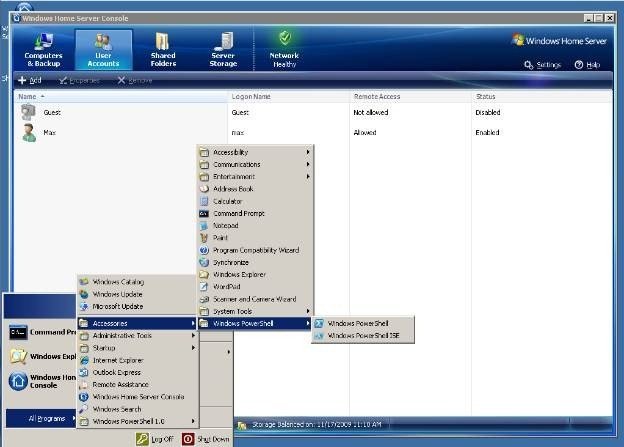
Task: Open Outlook Express
Action: (137, 372)
